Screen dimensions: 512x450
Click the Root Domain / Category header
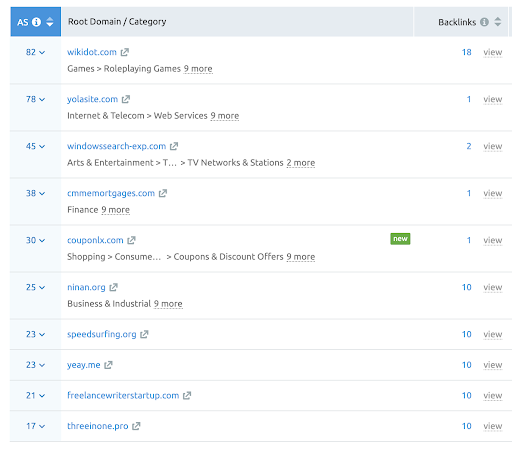(x=117, y=22)
